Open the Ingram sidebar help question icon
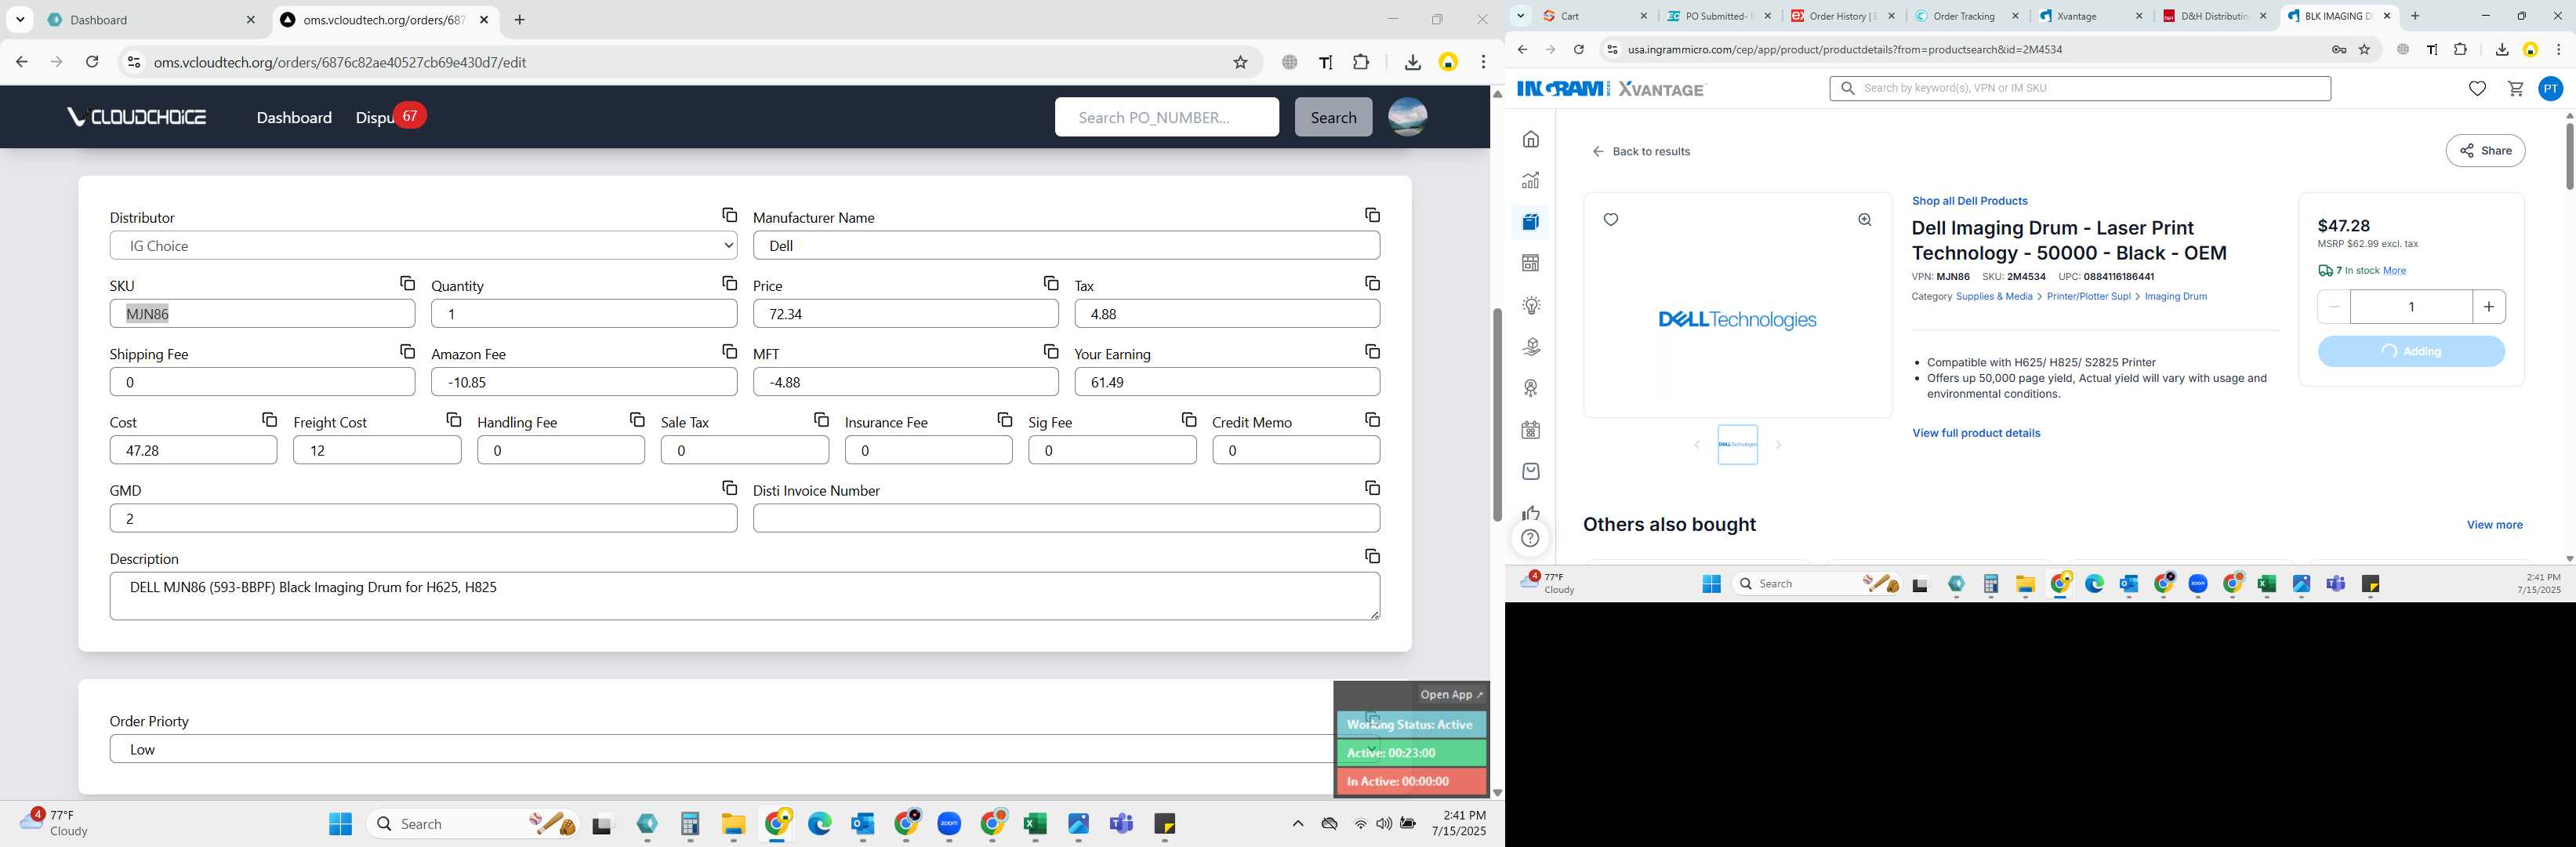Image resolution: width=2576 pixels, height=847 pixels. (1531, 538)
